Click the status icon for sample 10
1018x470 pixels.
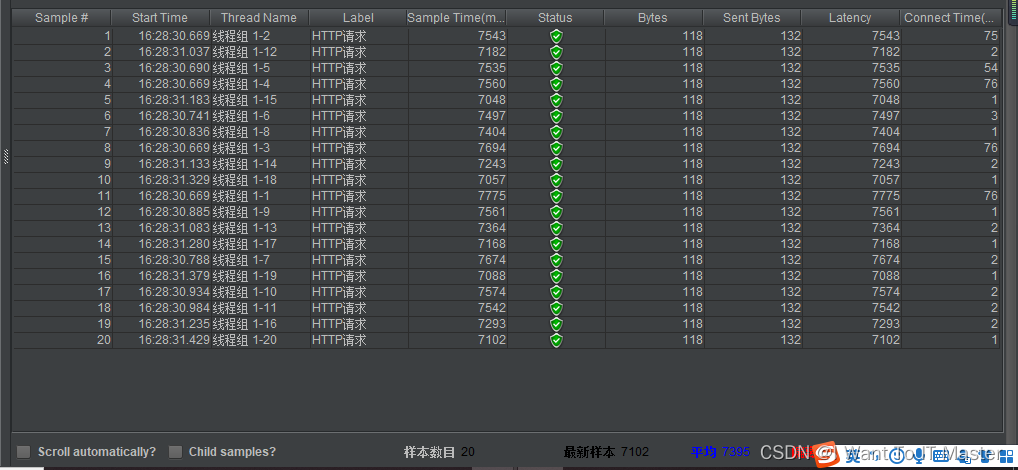556,180
